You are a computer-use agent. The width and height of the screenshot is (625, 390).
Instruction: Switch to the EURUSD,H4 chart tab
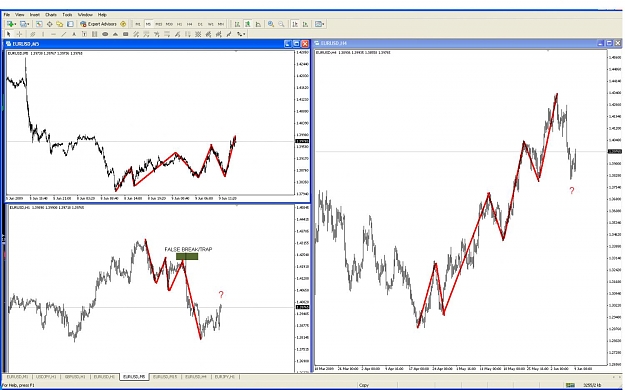(195, 376)
